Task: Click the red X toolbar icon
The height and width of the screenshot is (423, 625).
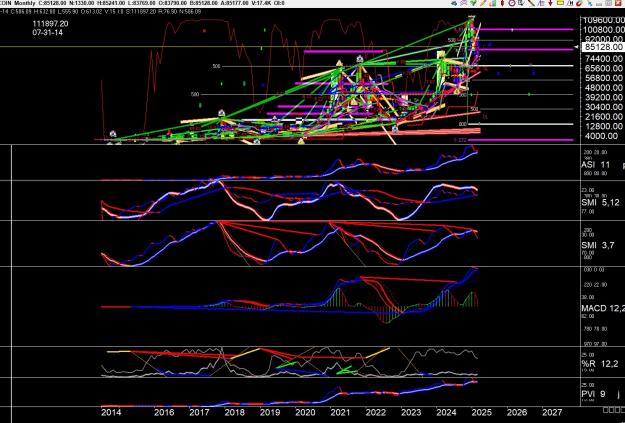Action: (619, 3)
